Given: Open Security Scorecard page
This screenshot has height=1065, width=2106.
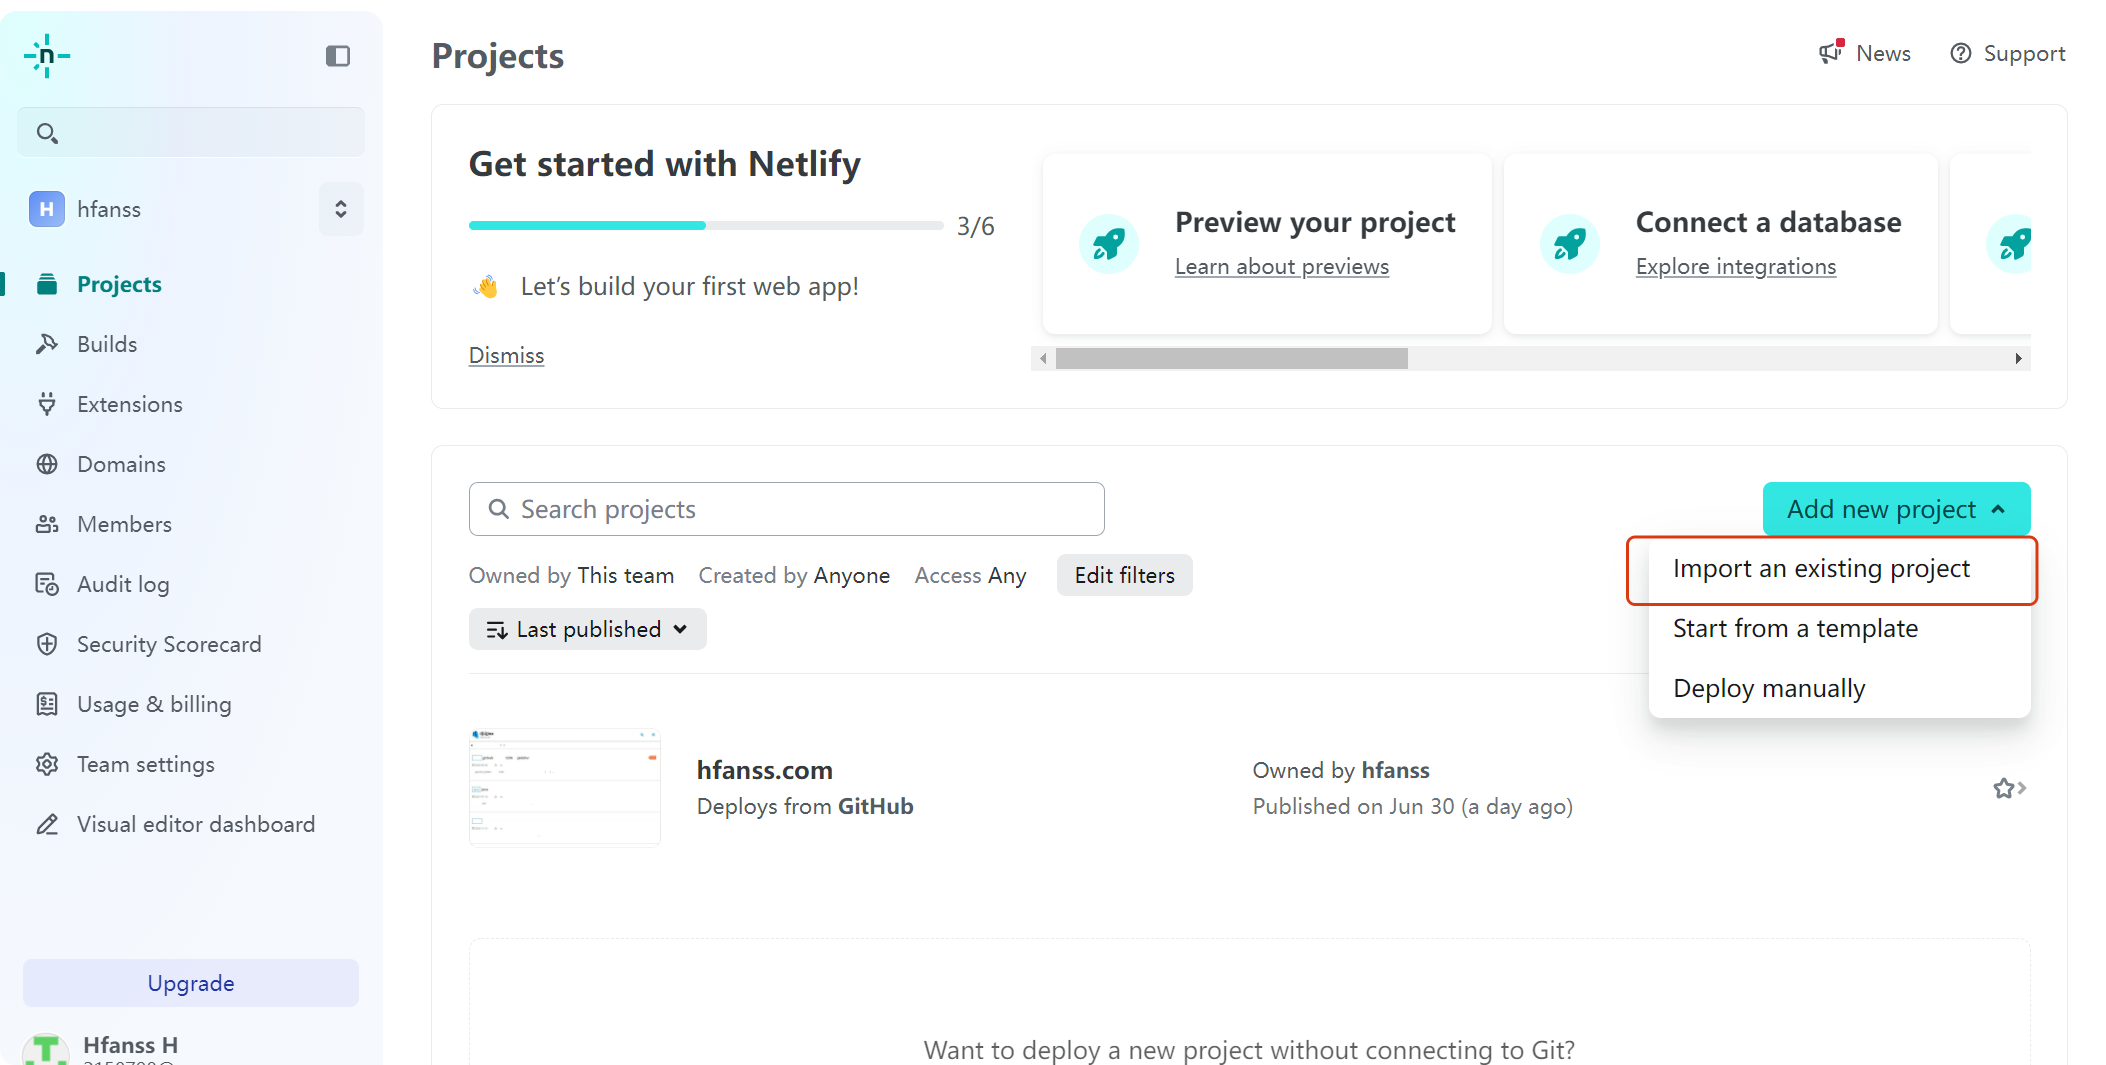Looking at the screenshot, I should coord(169,644).
